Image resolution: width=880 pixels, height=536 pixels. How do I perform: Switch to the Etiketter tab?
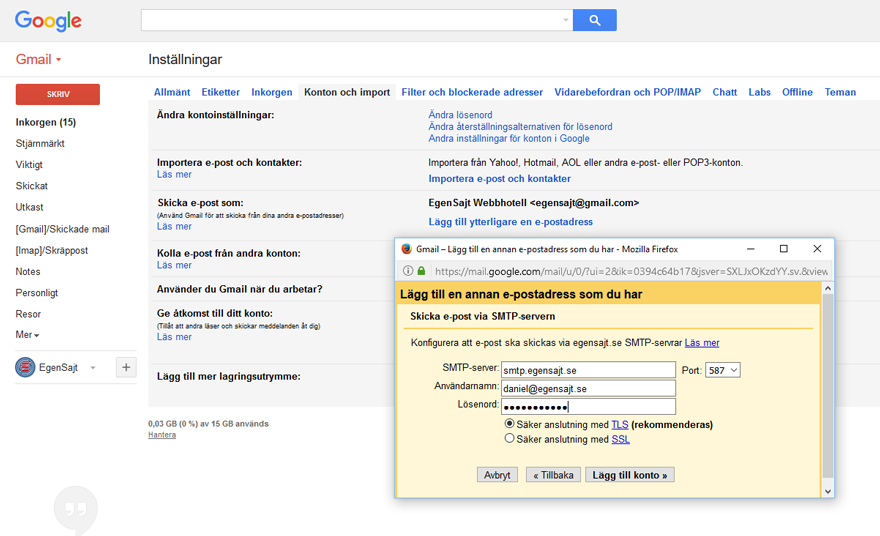coord(221,92)
